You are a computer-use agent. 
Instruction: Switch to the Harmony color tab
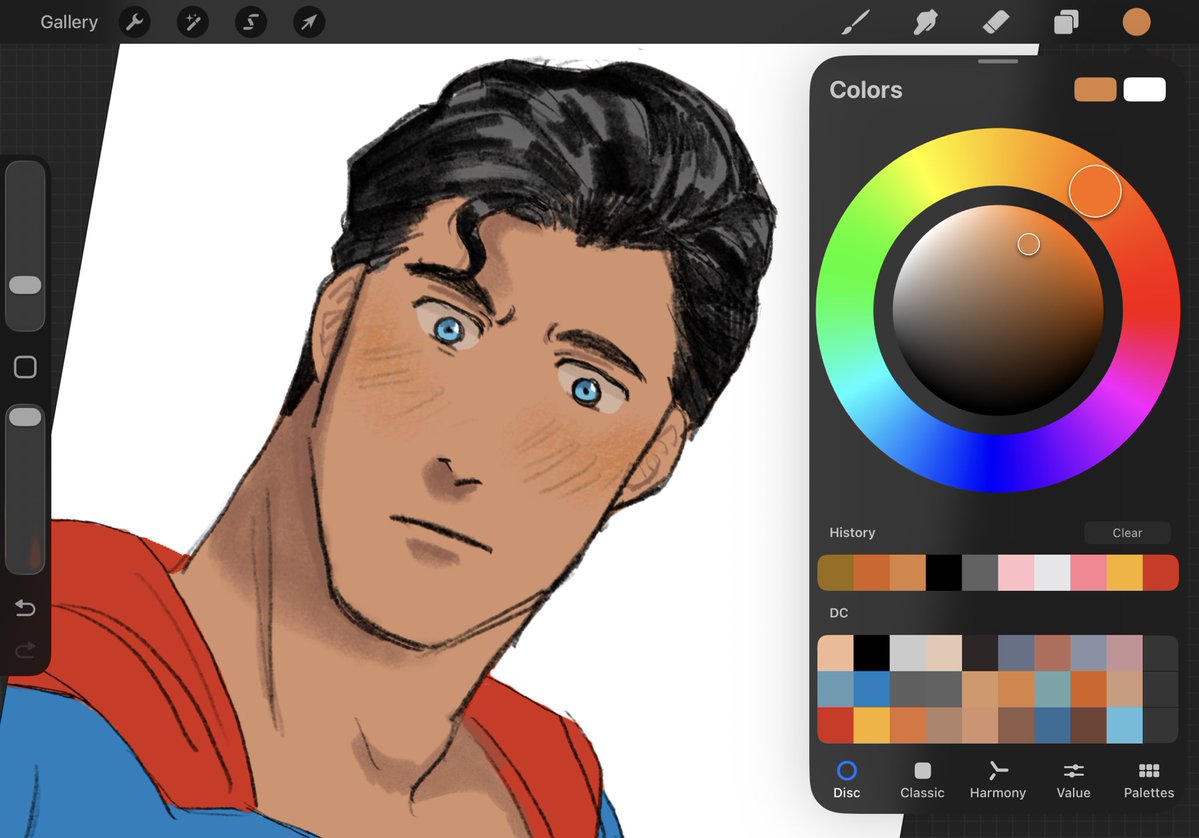click(998, 780)
